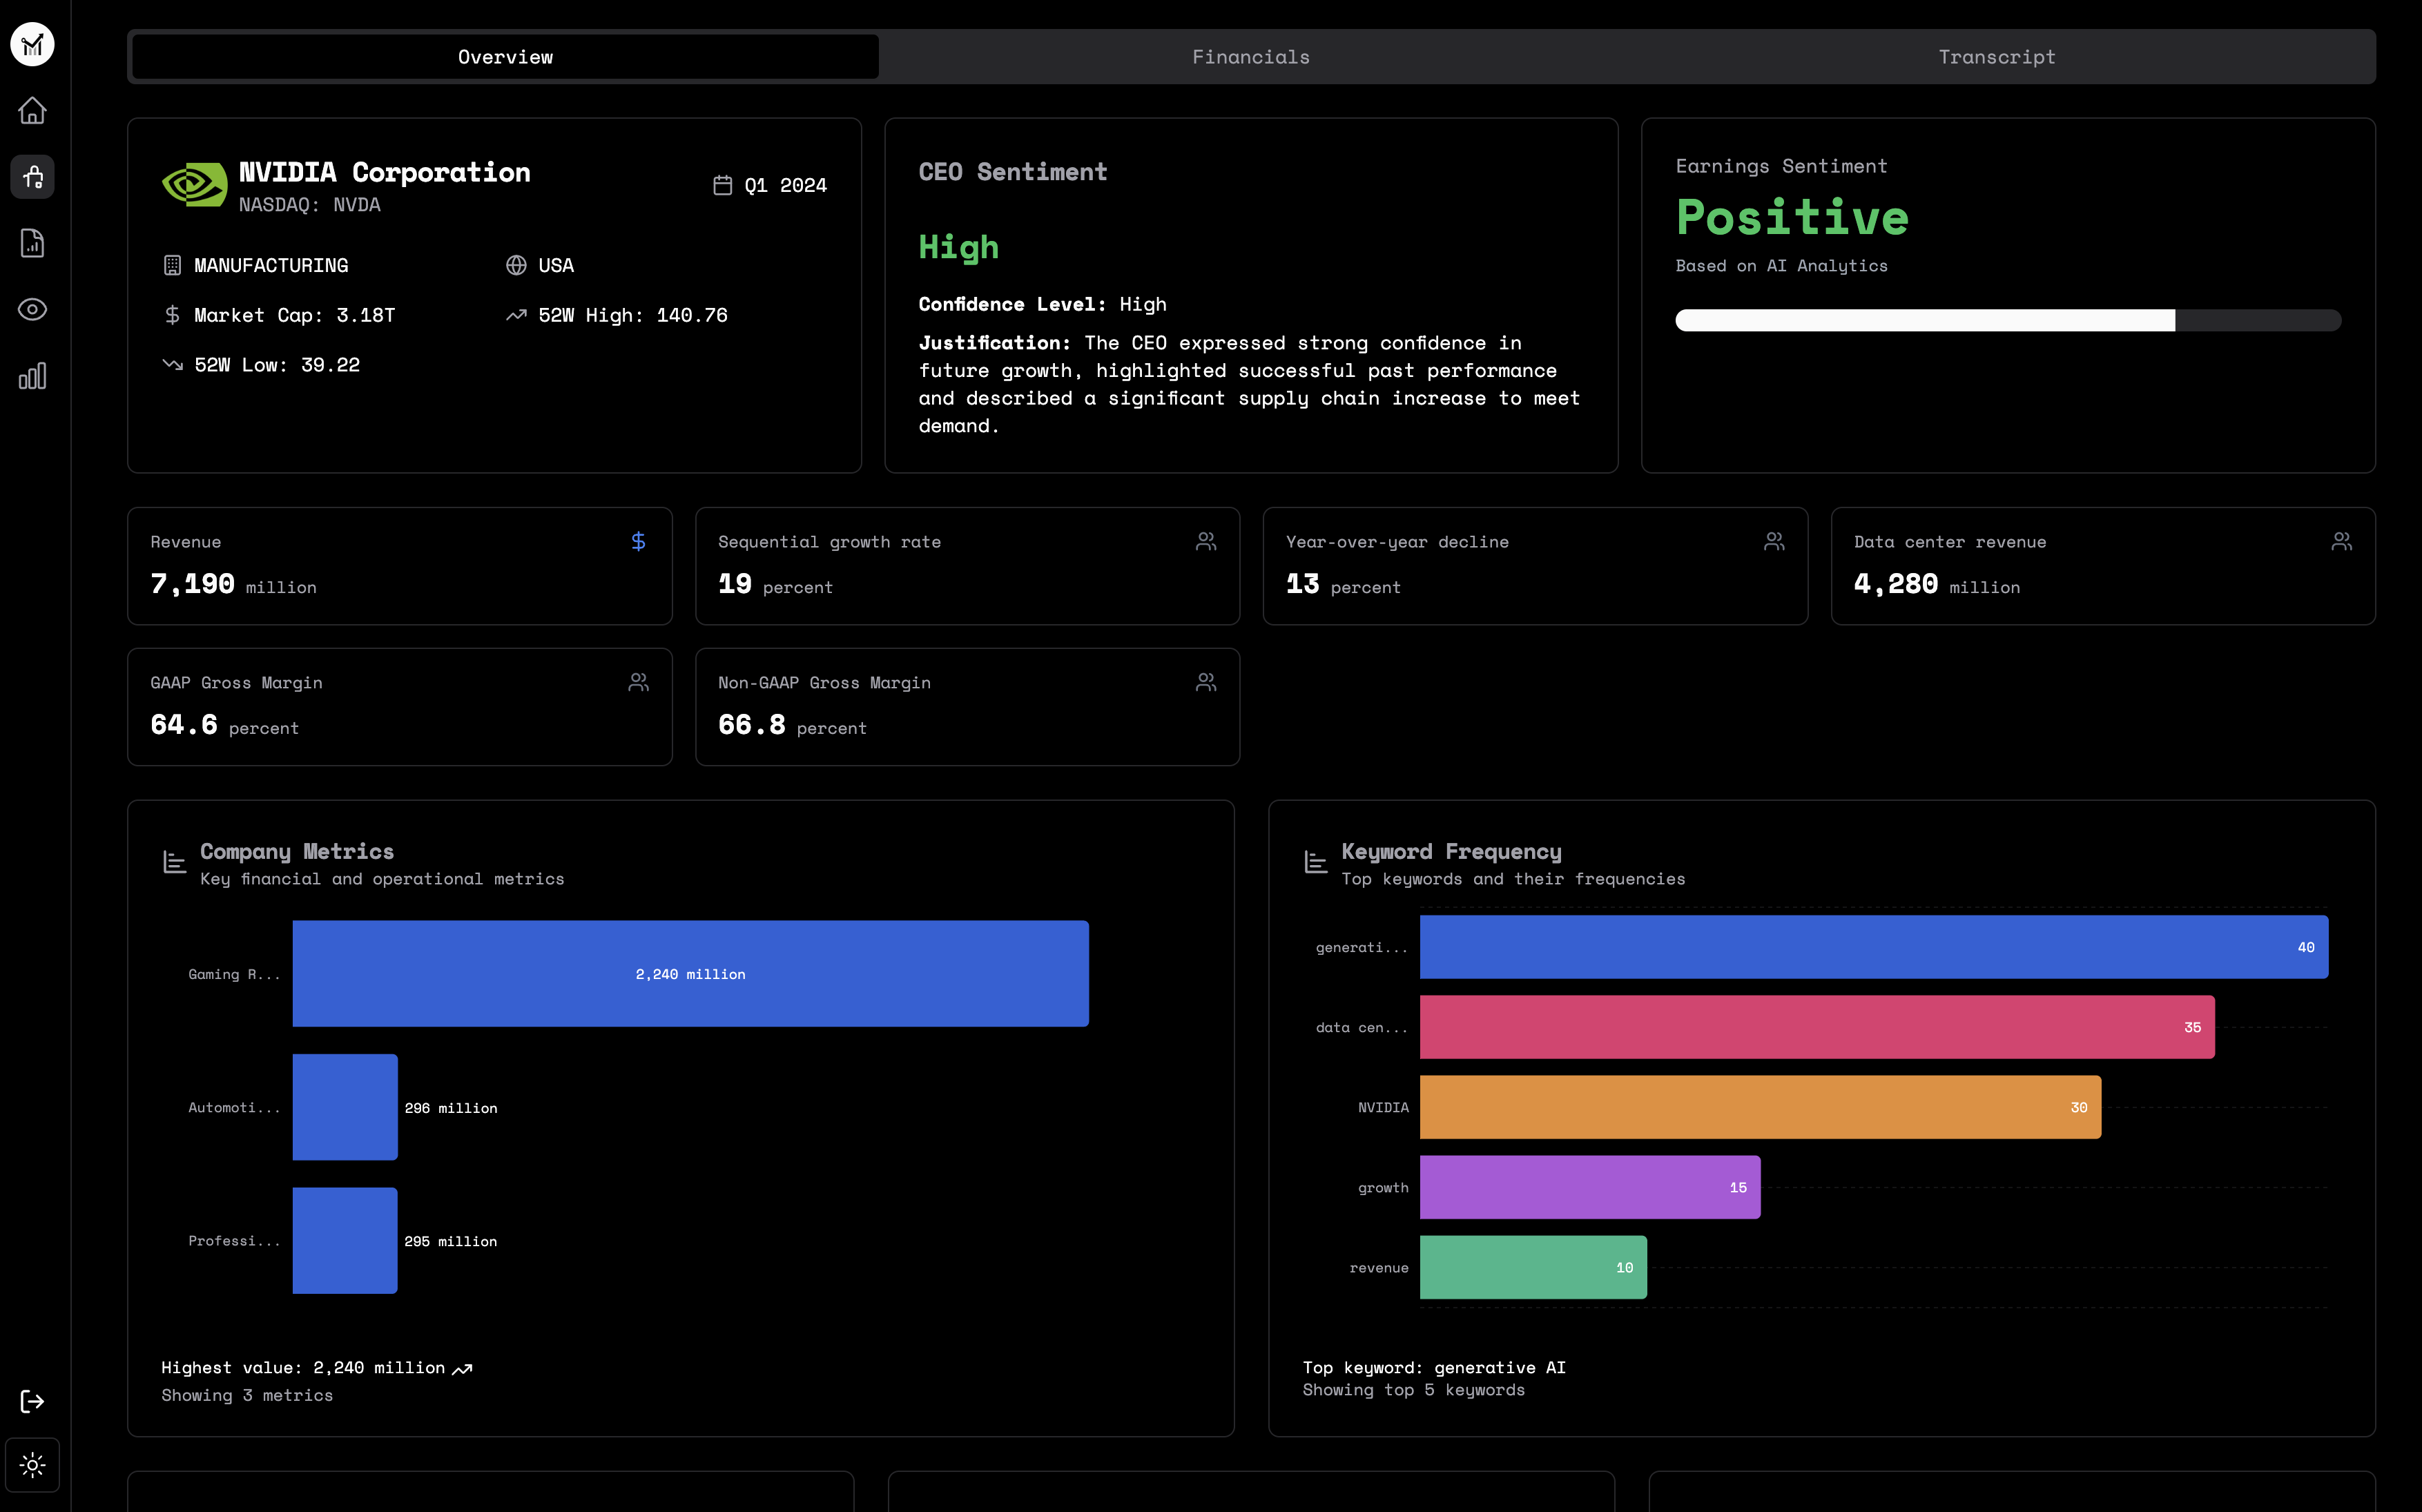Click the building icon beside MANUFACTURING

coord(172,265)
